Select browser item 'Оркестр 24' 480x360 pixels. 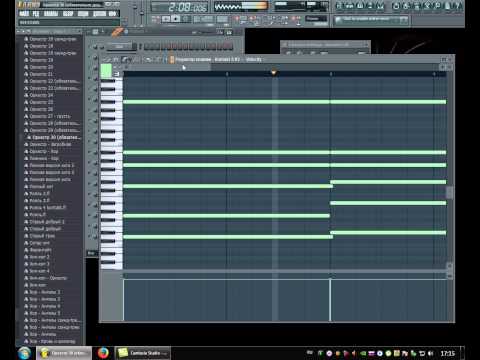[41, 95]
